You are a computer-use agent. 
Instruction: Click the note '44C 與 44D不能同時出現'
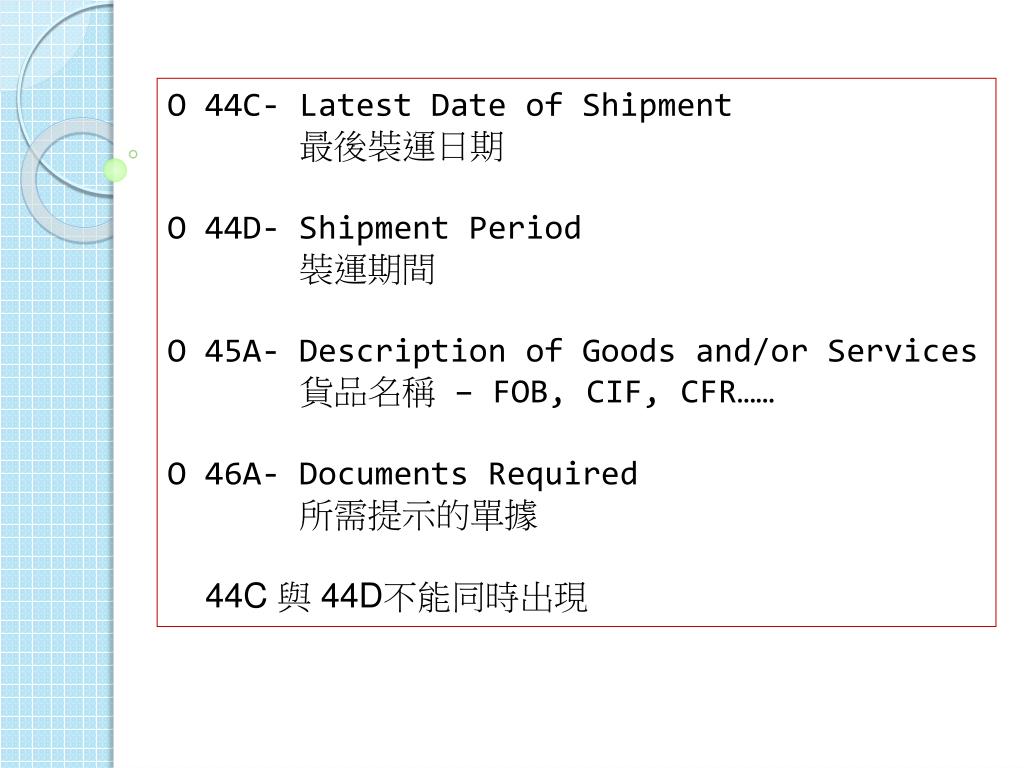[x=396, y=596]
